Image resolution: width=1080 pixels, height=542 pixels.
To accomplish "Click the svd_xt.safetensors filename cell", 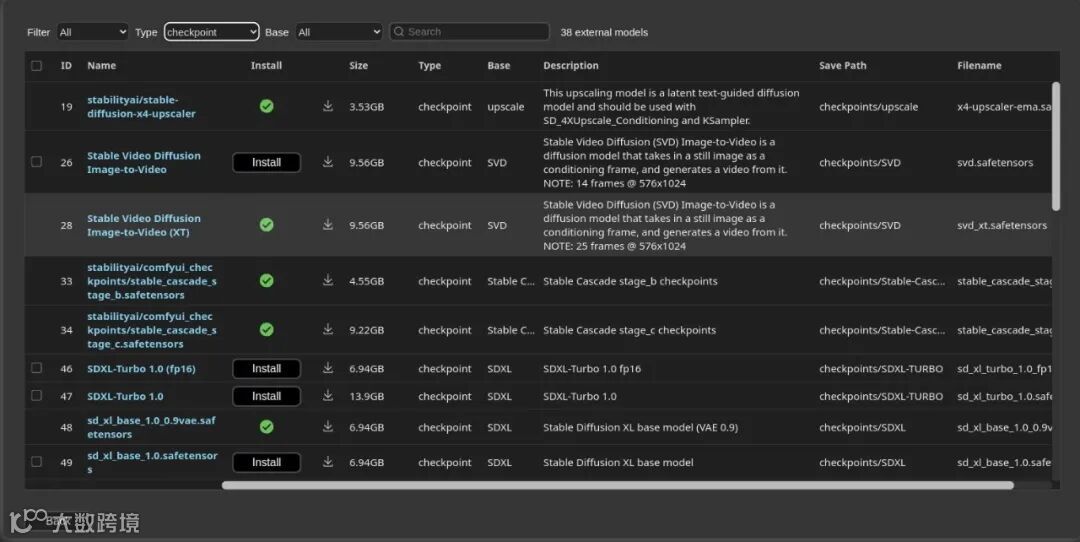I will tap(1001, 225).
